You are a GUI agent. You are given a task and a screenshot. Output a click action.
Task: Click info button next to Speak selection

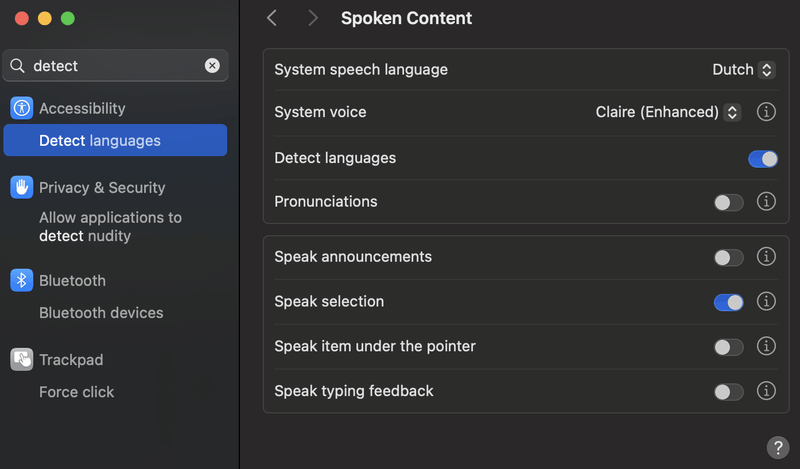(x=766, y=301)
